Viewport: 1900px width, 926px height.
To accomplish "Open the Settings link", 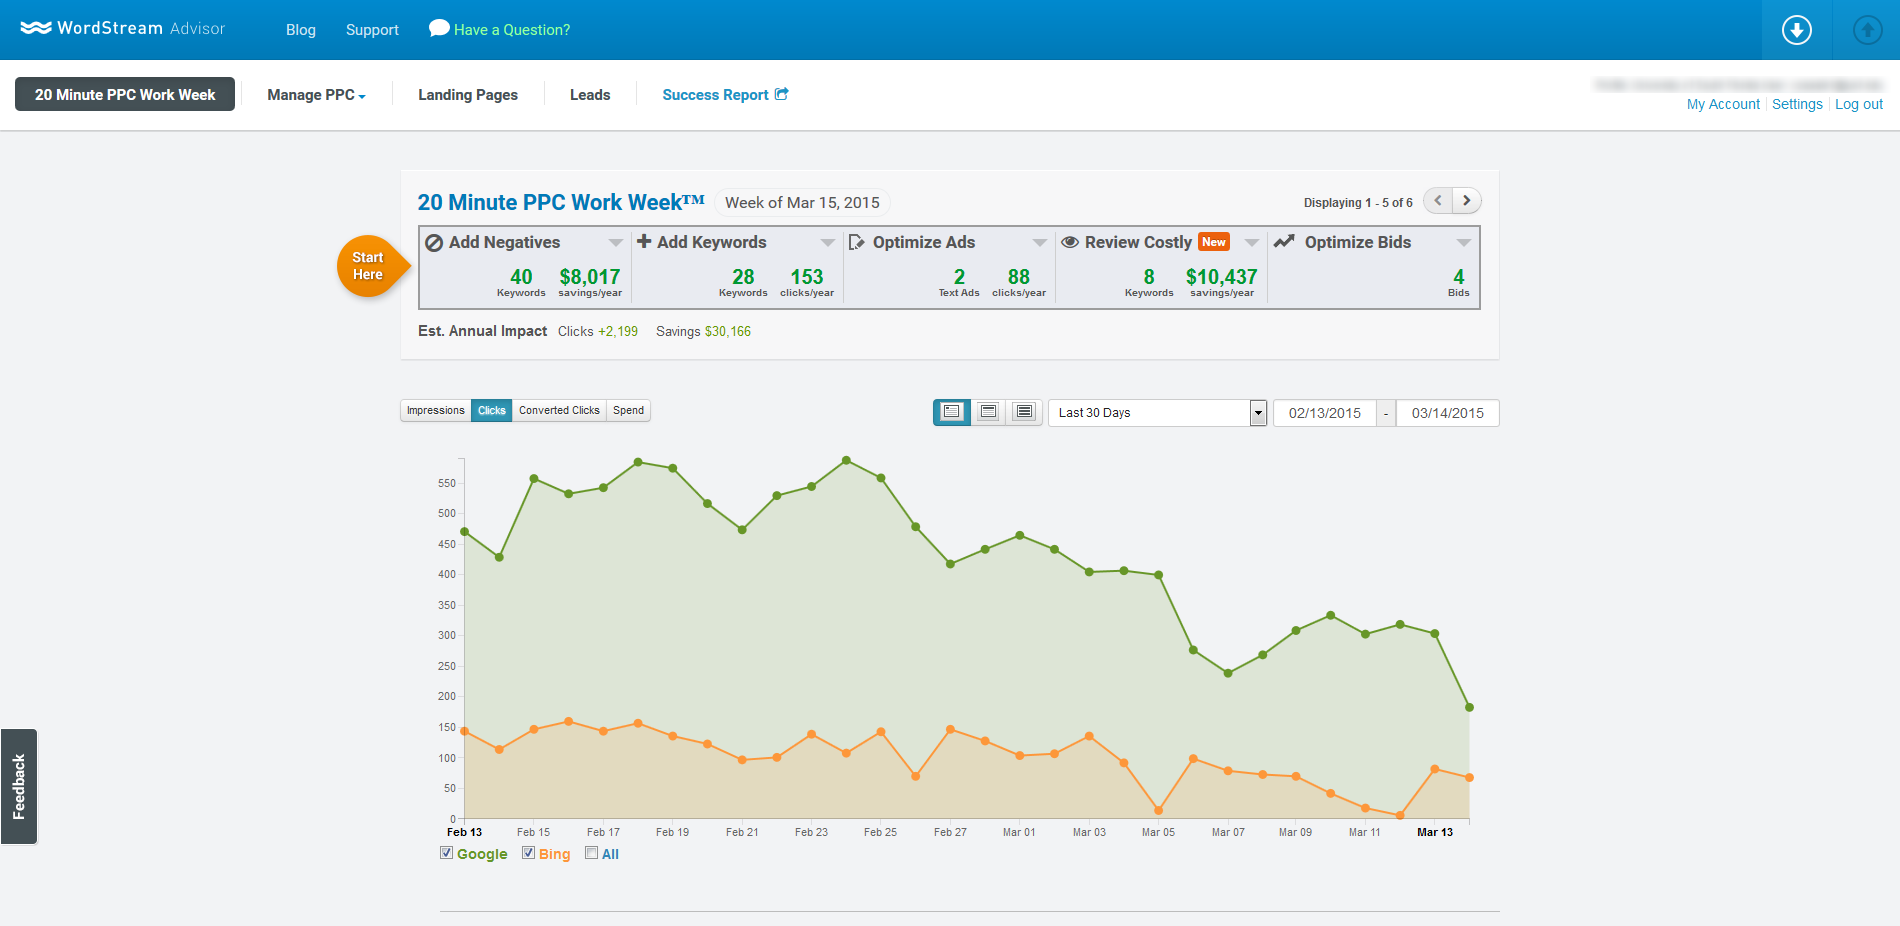I will tap(1797, 104).
